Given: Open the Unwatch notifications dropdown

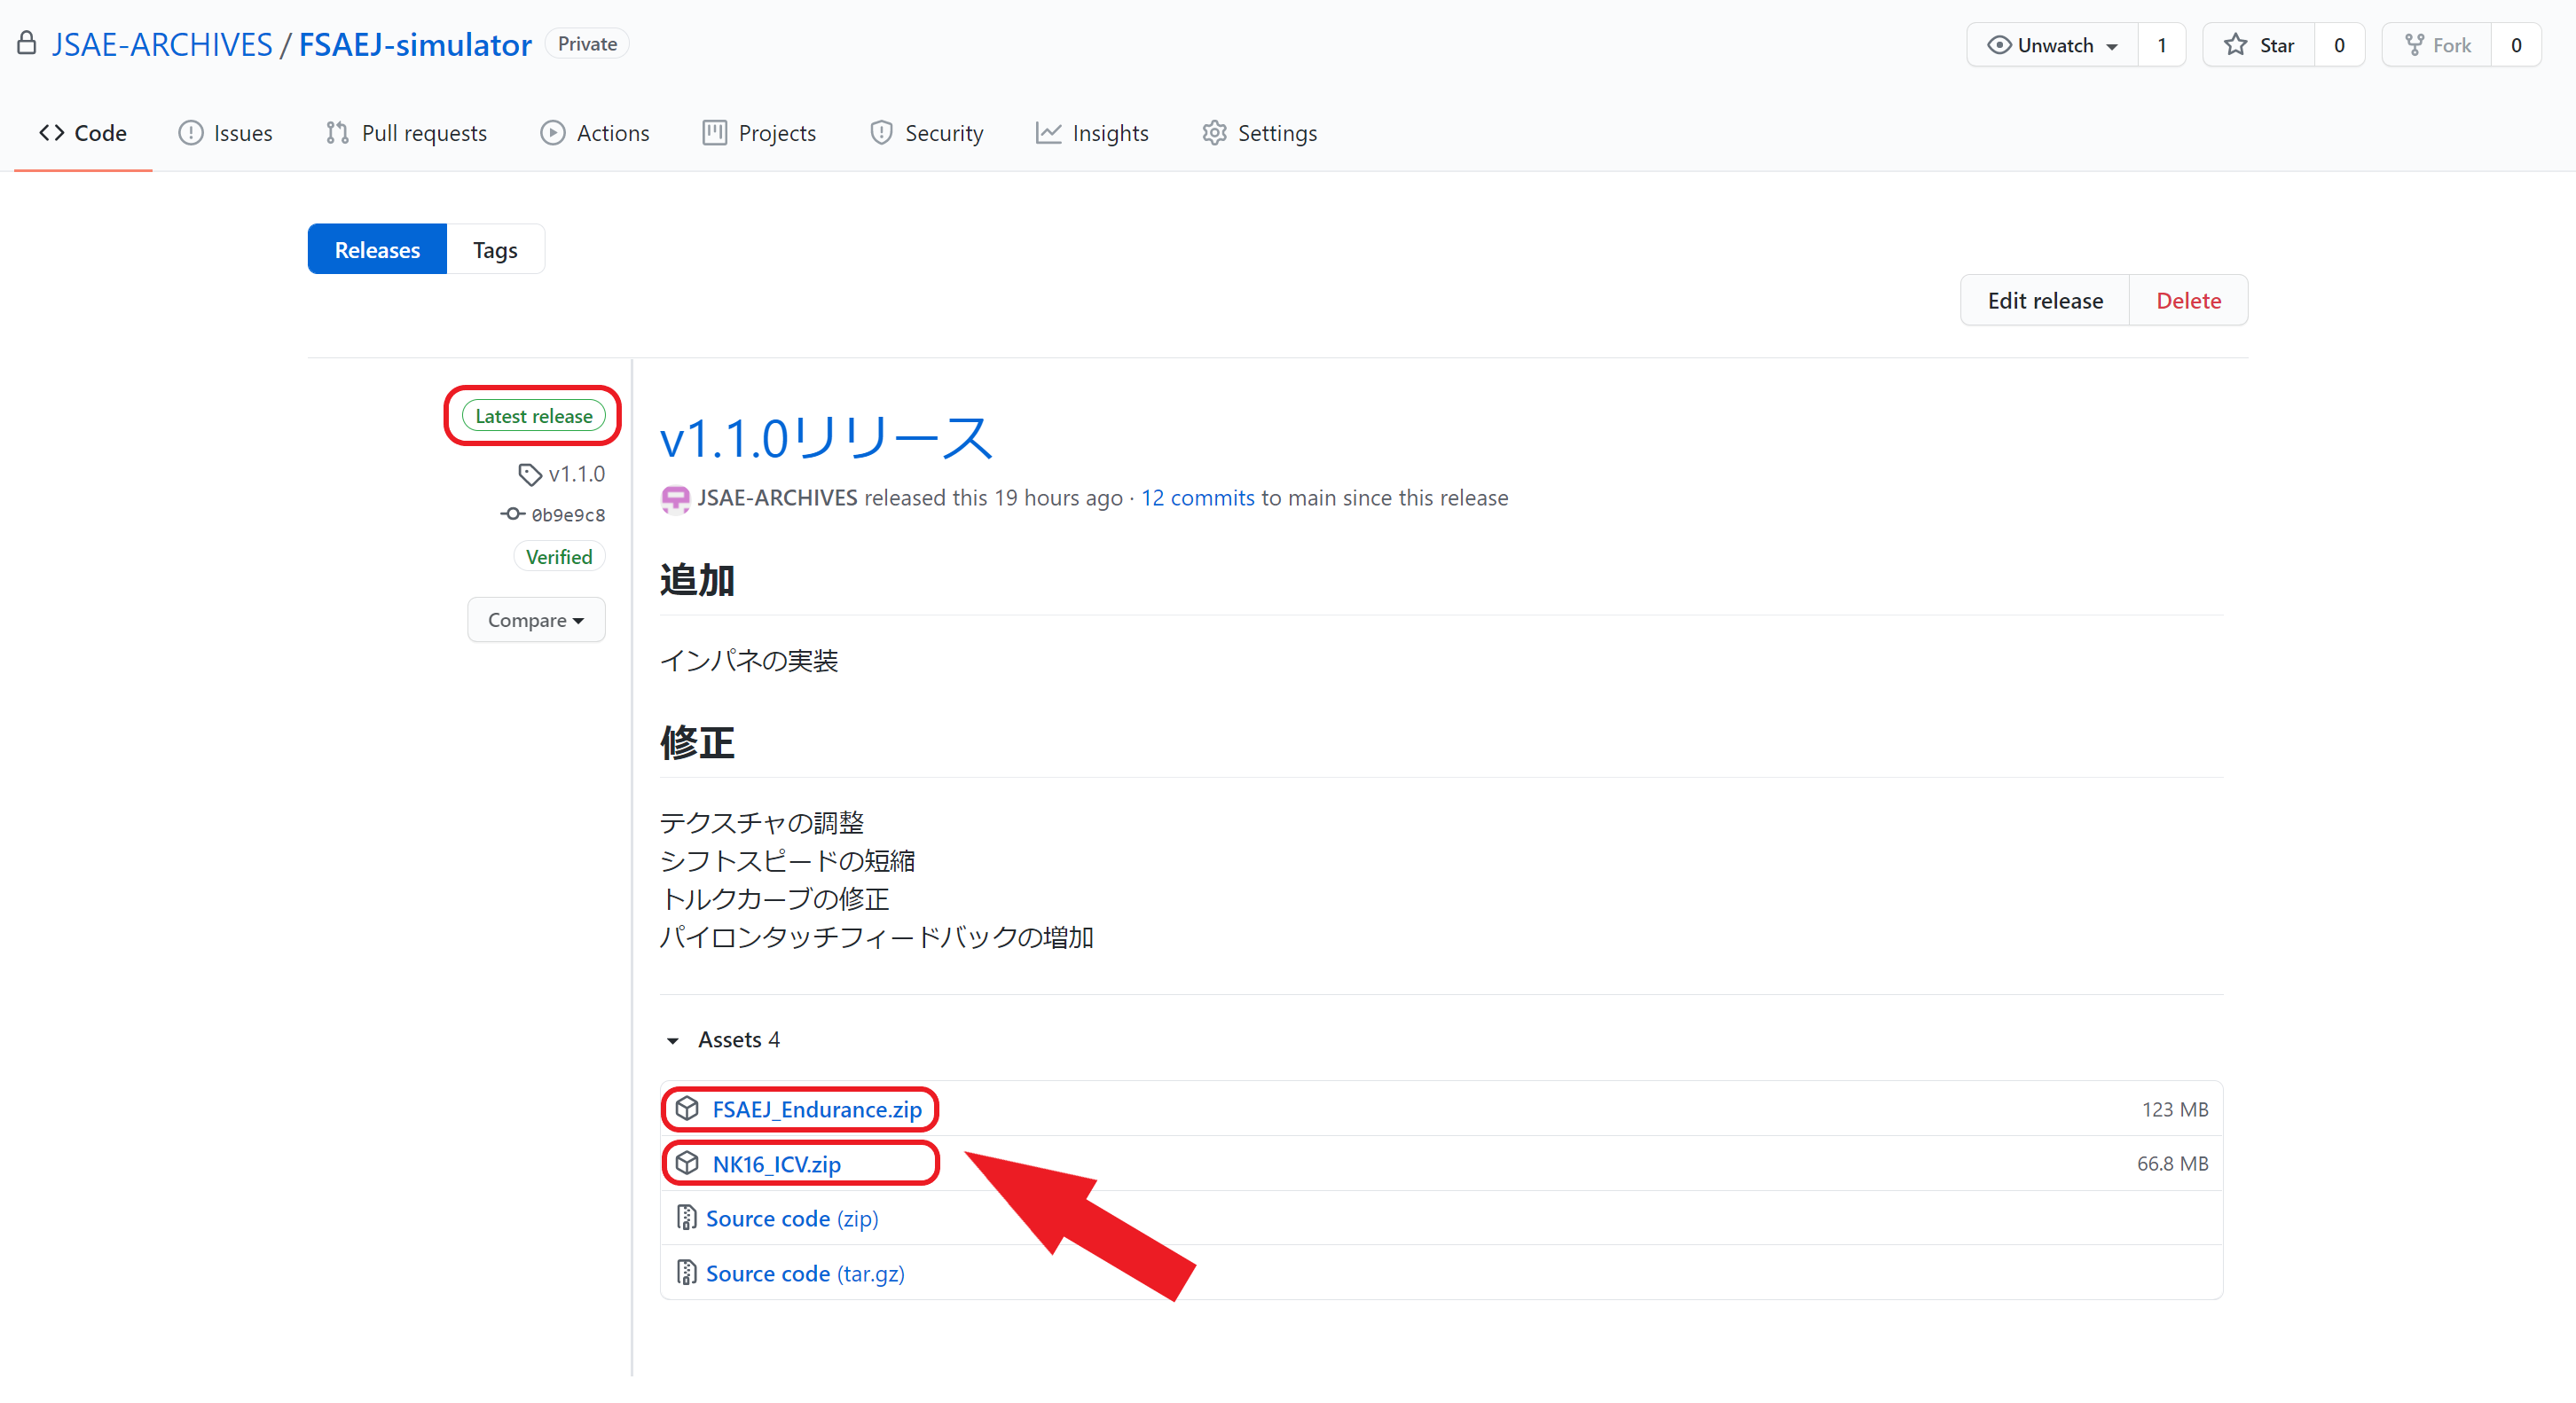Looking at the screenshot, I should point(2052,45).
